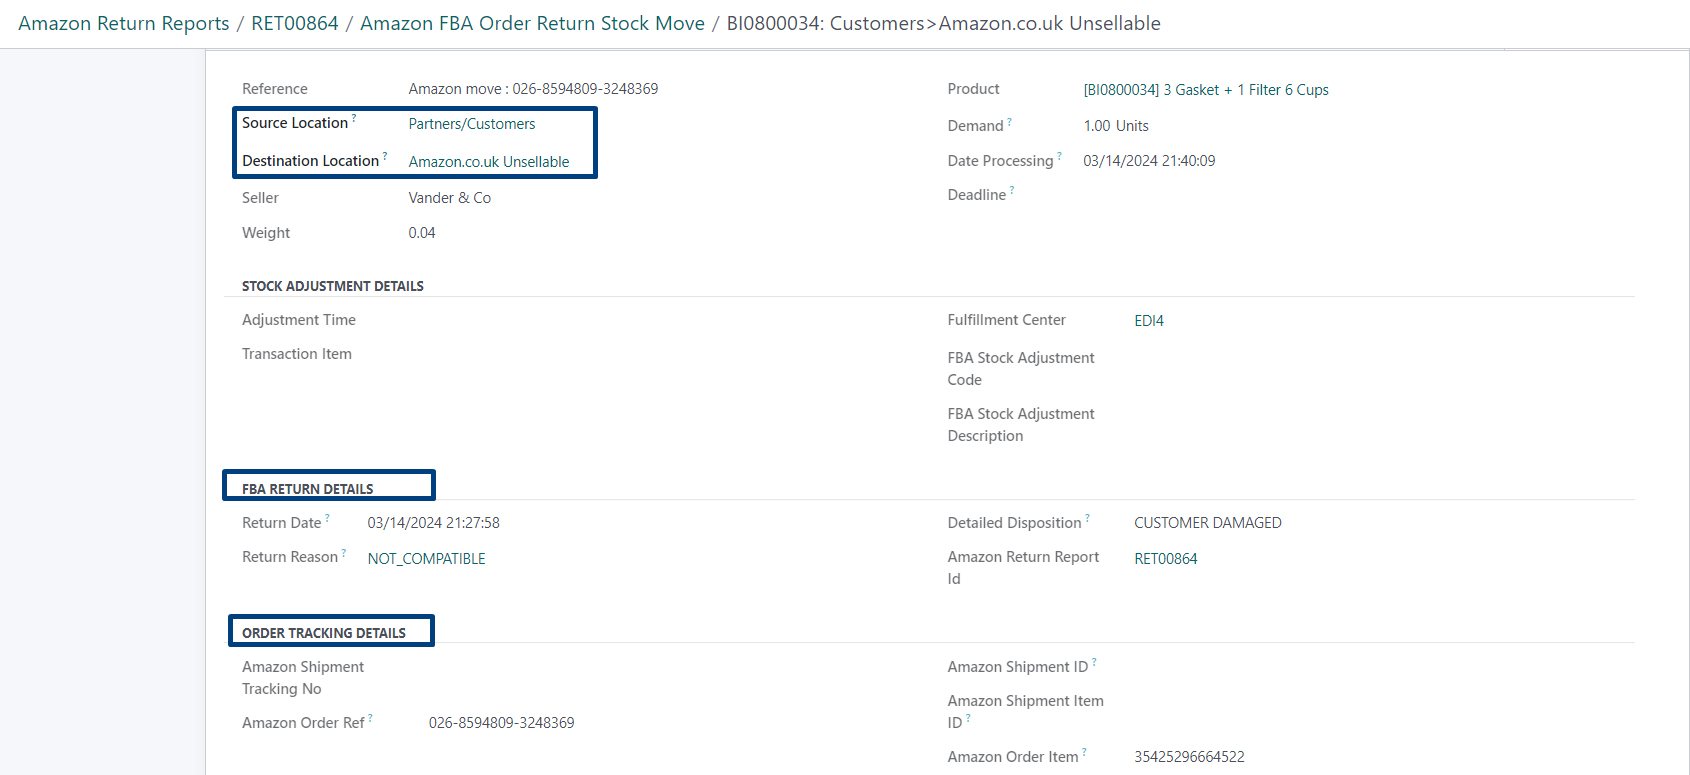The height and width of the screenshot is (775, 1690).
Task: Click Return Reason help question mark
Action: [x=344, y=552]
